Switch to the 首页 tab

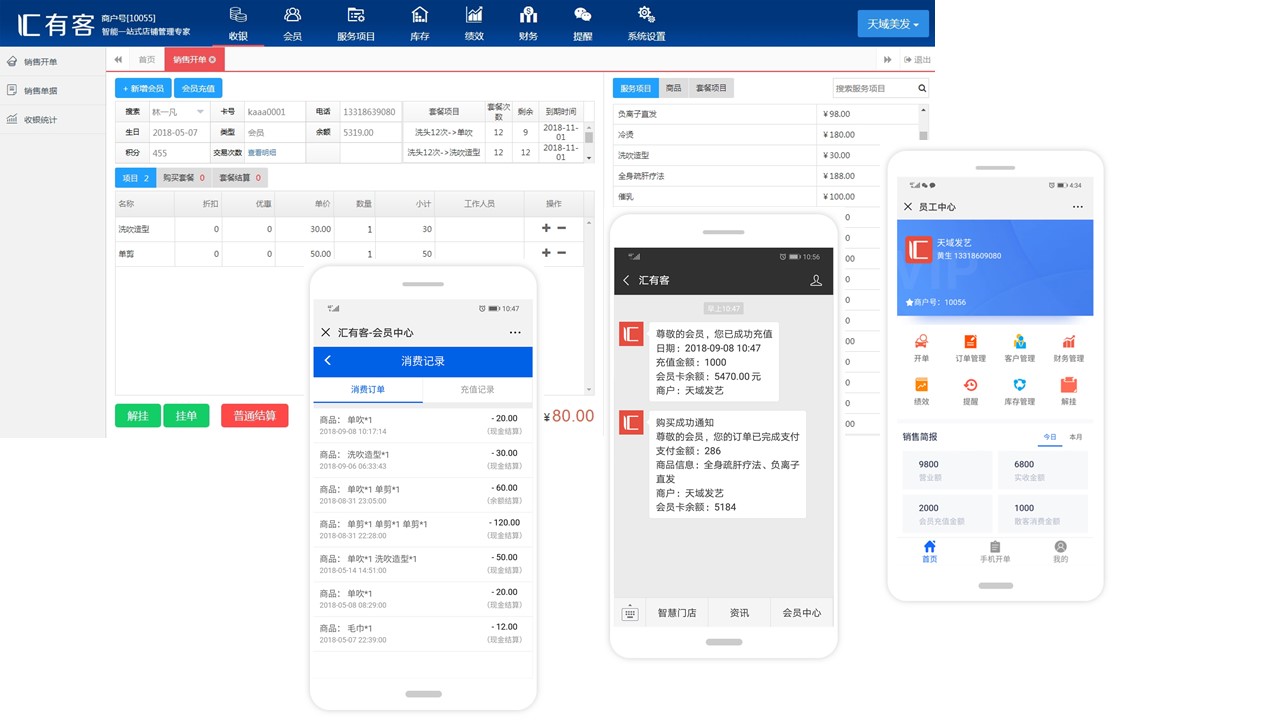147,60
